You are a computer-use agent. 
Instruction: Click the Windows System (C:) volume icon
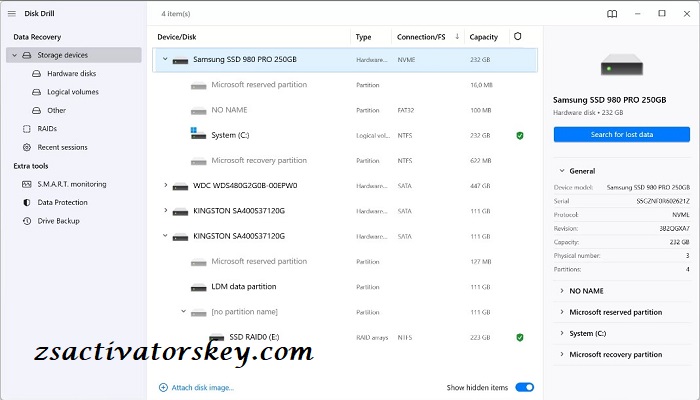coord(198,133)
